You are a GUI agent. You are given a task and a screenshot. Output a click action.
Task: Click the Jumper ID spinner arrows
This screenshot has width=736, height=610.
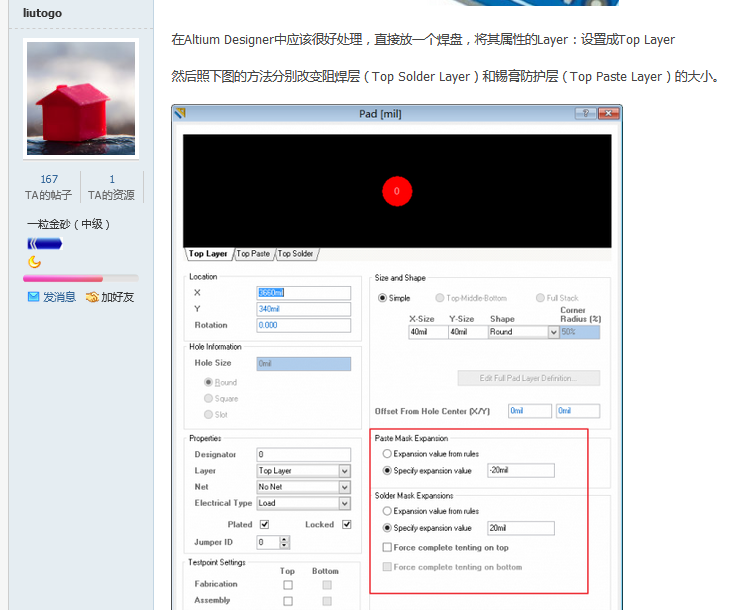(x=284, y=542)
